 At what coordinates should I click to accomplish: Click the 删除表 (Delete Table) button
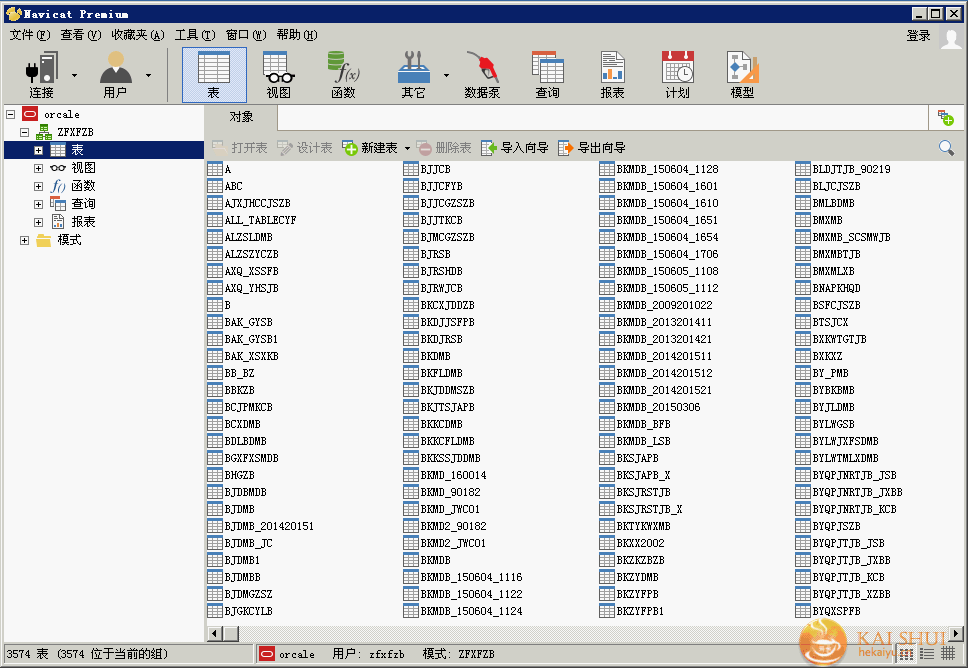[x=444, y=148]
